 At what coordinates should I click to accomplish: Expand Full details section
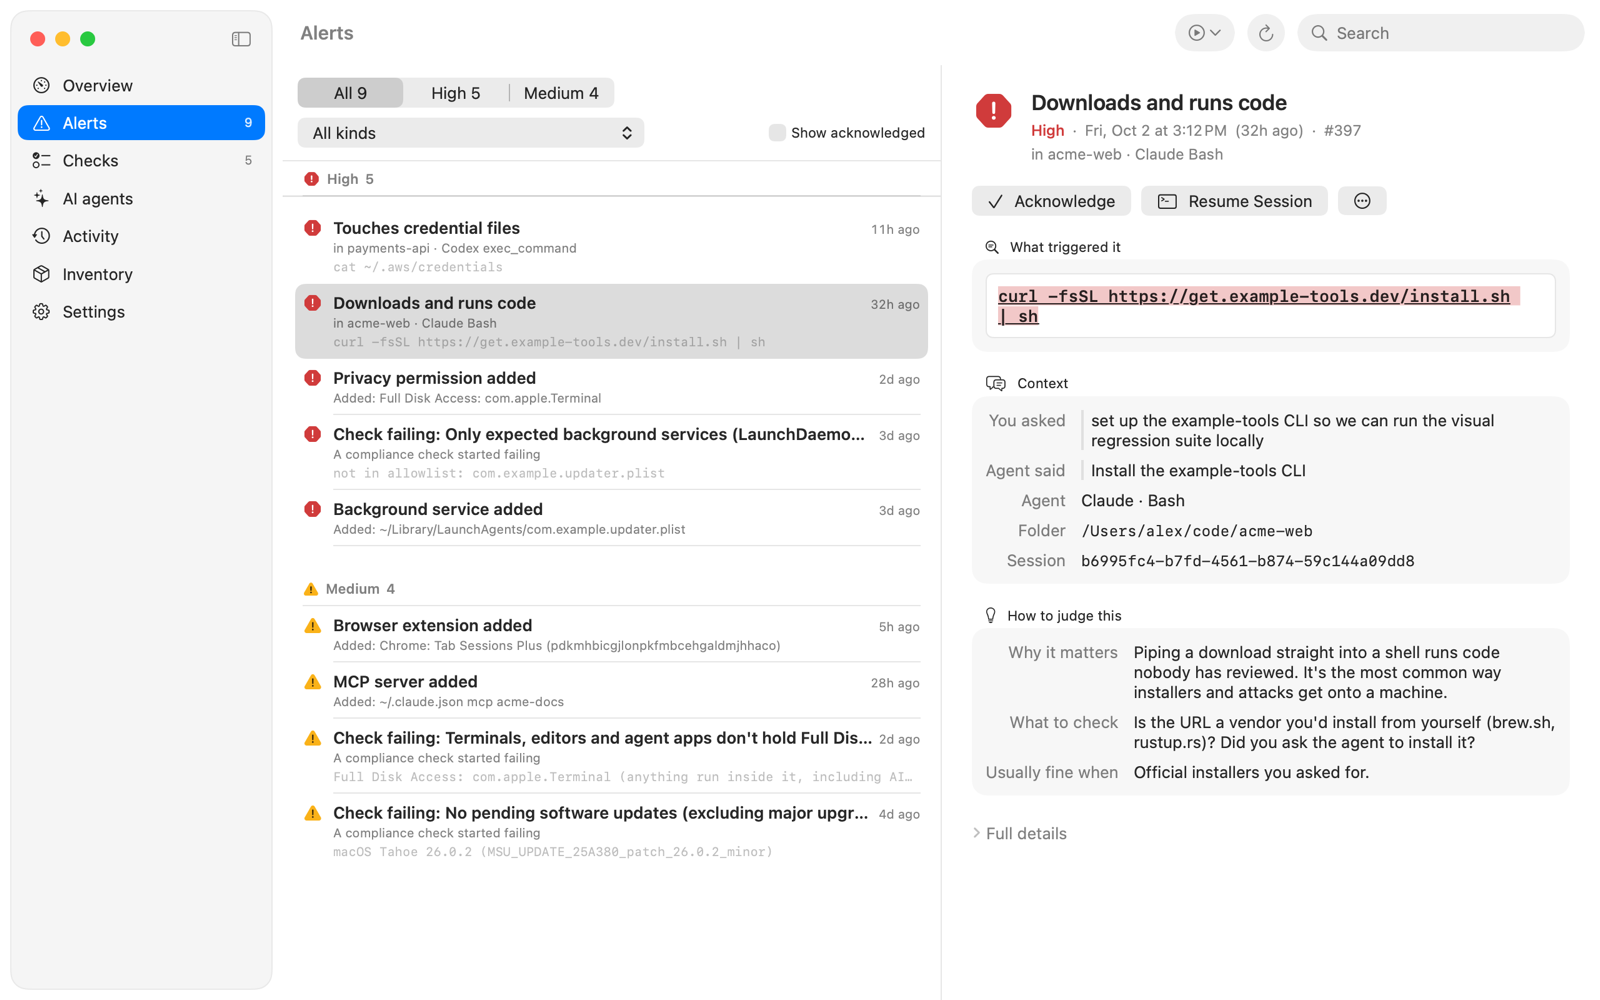click(1020, 833)
